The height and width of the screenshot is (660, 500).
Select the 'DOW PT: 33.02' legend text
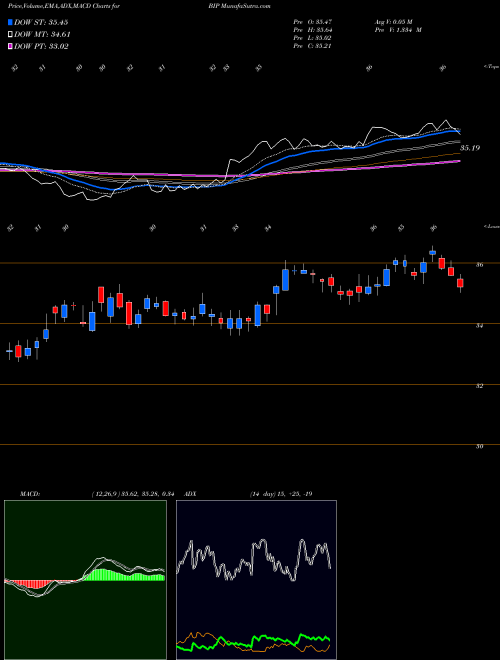coord(41,46)
